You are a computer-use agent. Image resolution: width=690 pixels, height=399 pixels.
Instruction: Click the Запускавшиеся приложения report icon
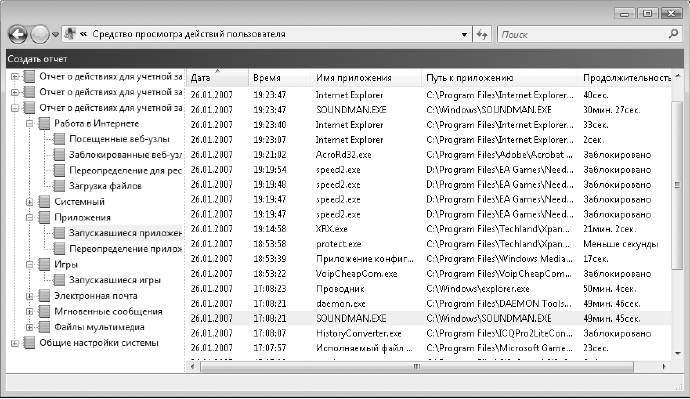click(x=59, y=233)
